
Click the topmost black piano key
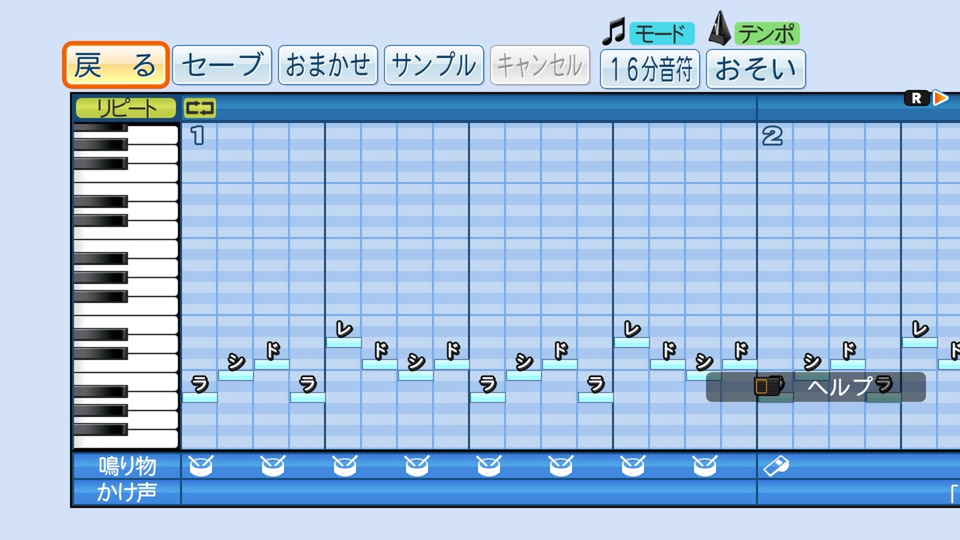tap(101, 128)
